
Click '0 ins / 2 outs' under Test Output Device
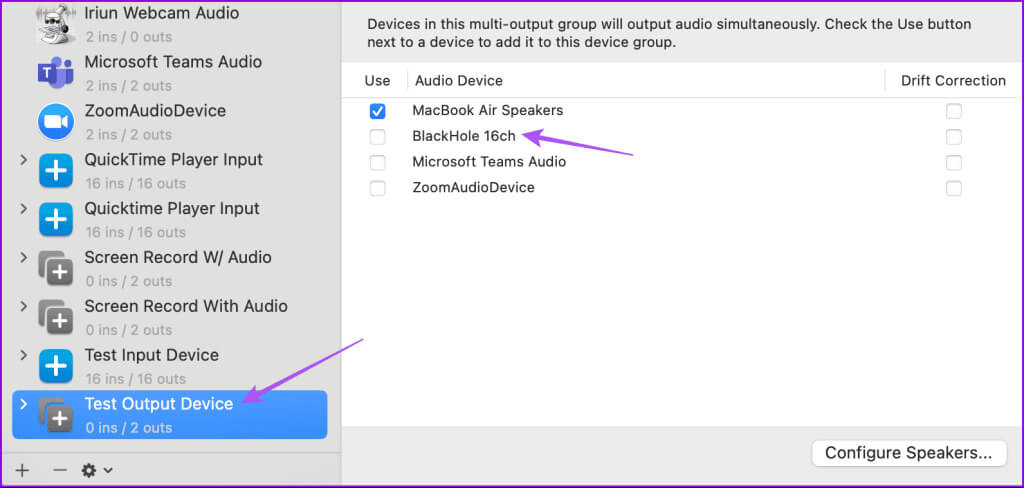pyautogui.click(x=129, y=428)
